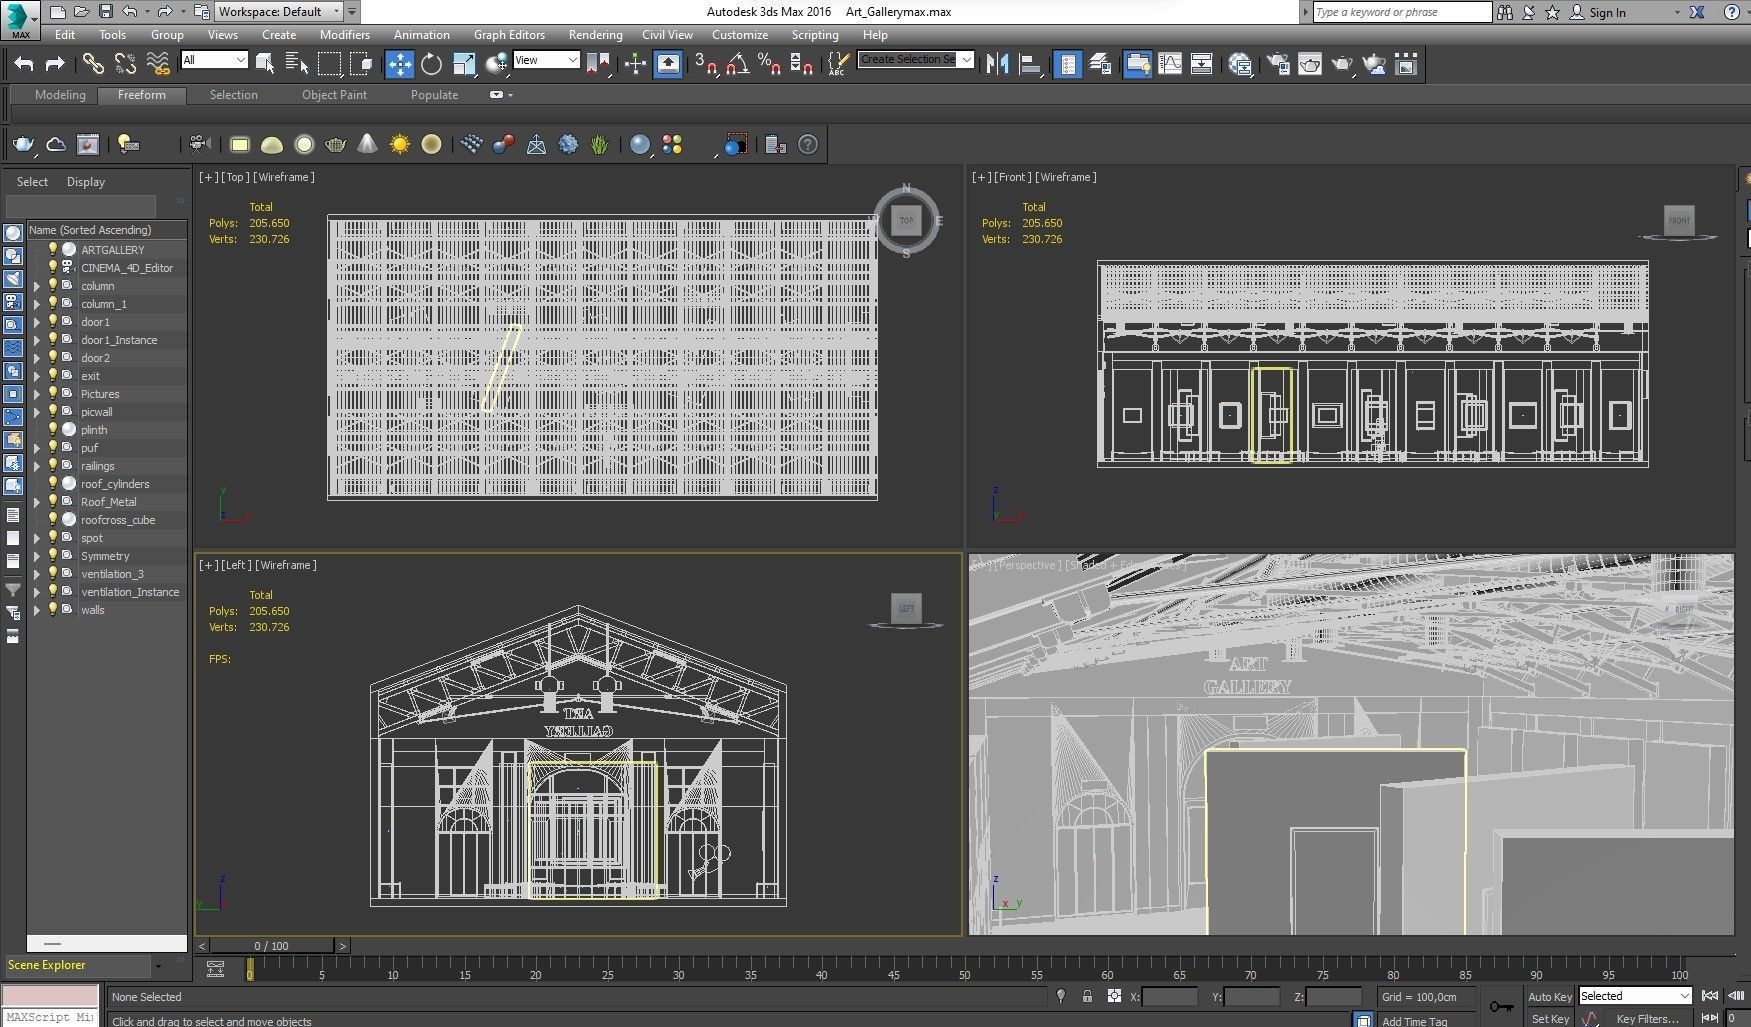
Task: Click the sun light icon
Action: (x=400, y=145)
